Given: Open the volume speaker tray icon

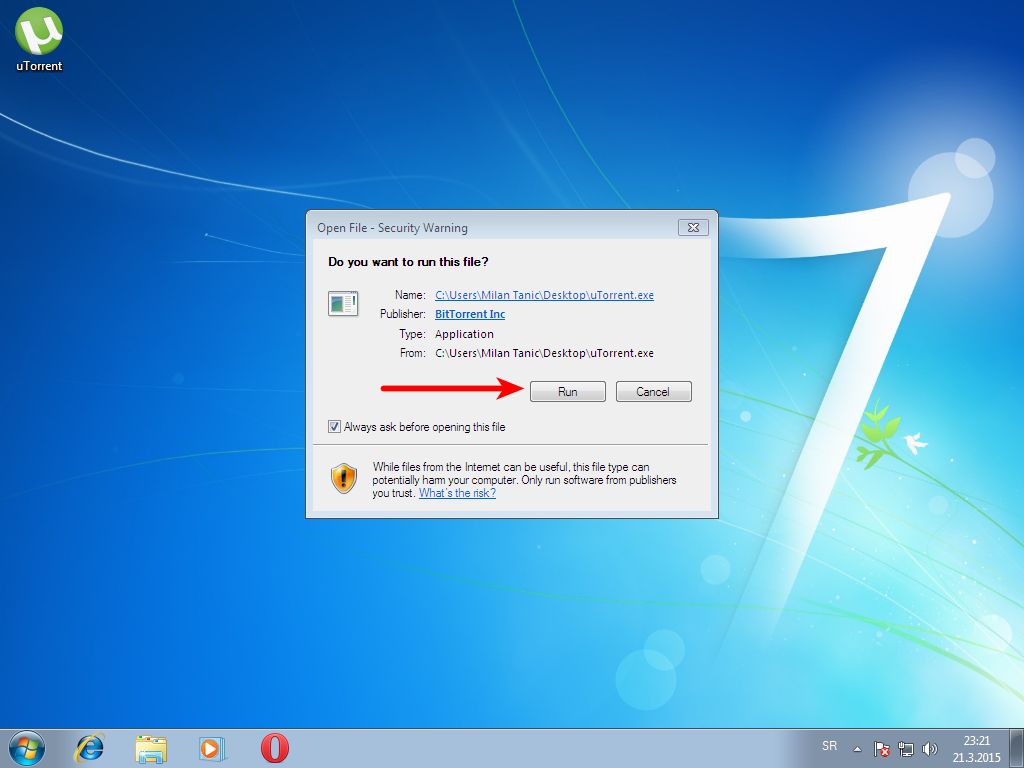Looking at the screenshot, I should click(x=929, y=749).
